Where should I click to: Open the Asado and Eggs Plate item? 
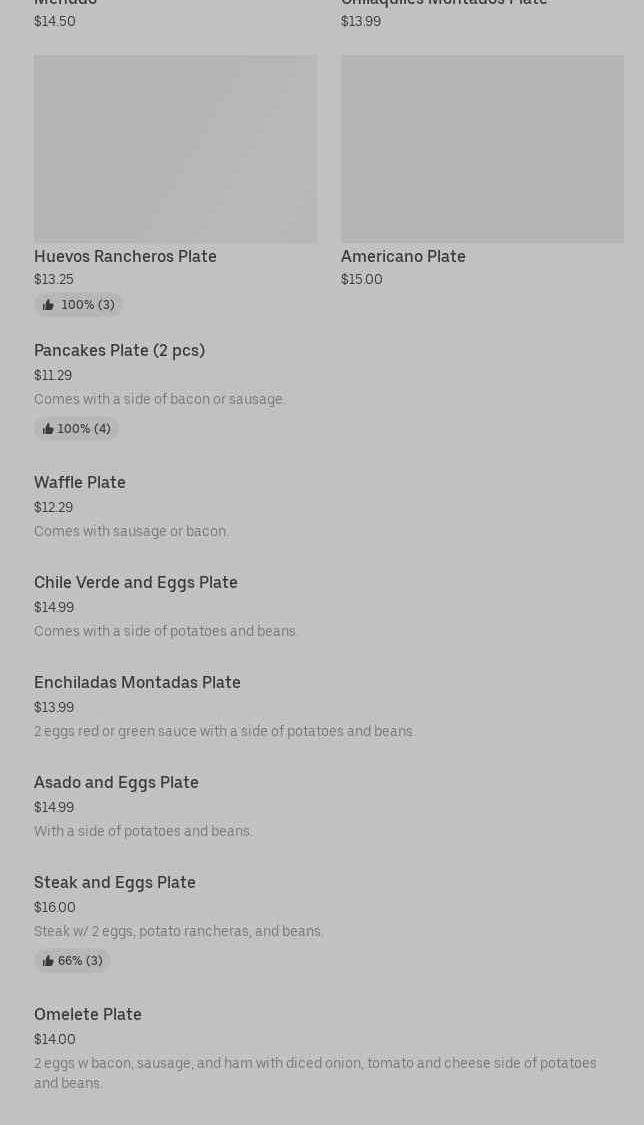[x=116, y=783]
